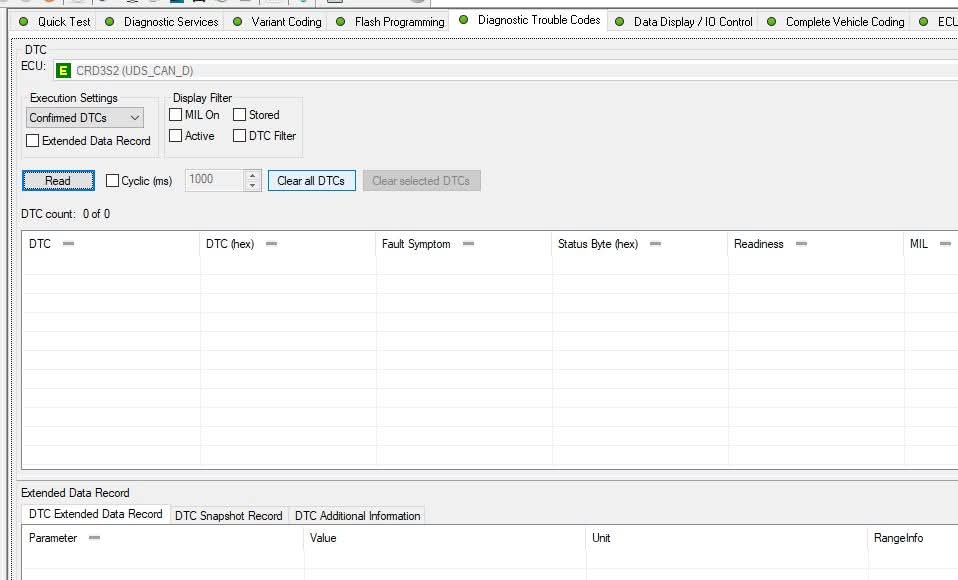This screenshot has height=580, width=958.
Task: Open the Confirmed DTCs dropdown
Action: [x=85, y=118]
